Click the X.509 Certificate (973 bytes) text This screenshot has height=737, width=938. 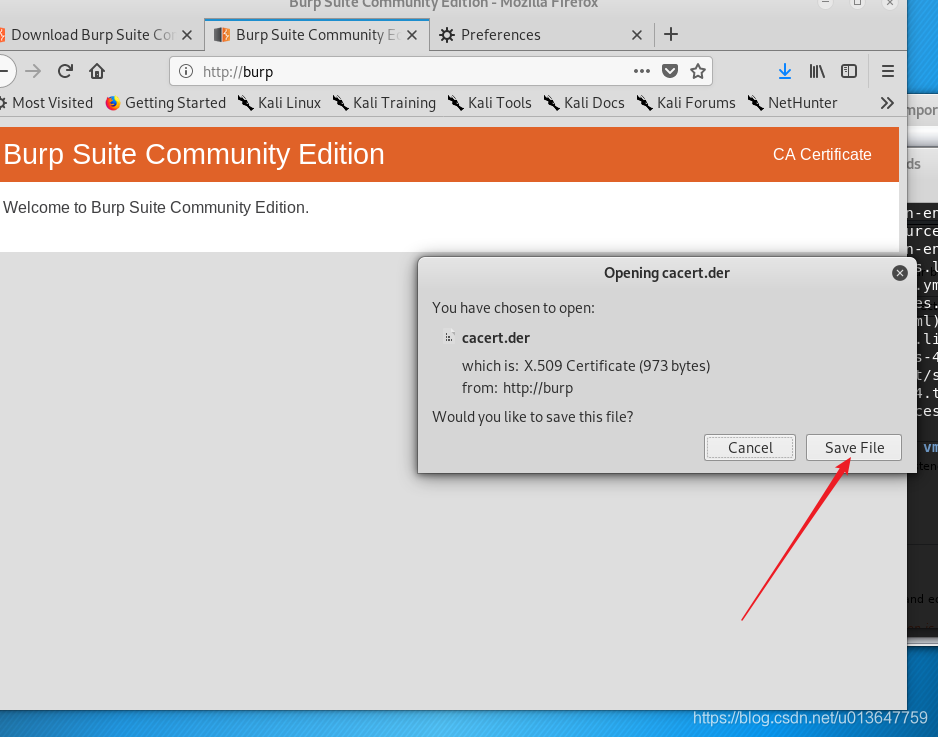point(617,366)
